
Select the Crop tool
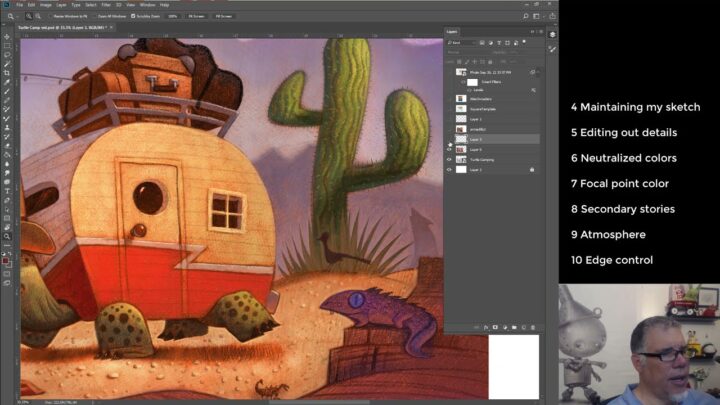7,73
